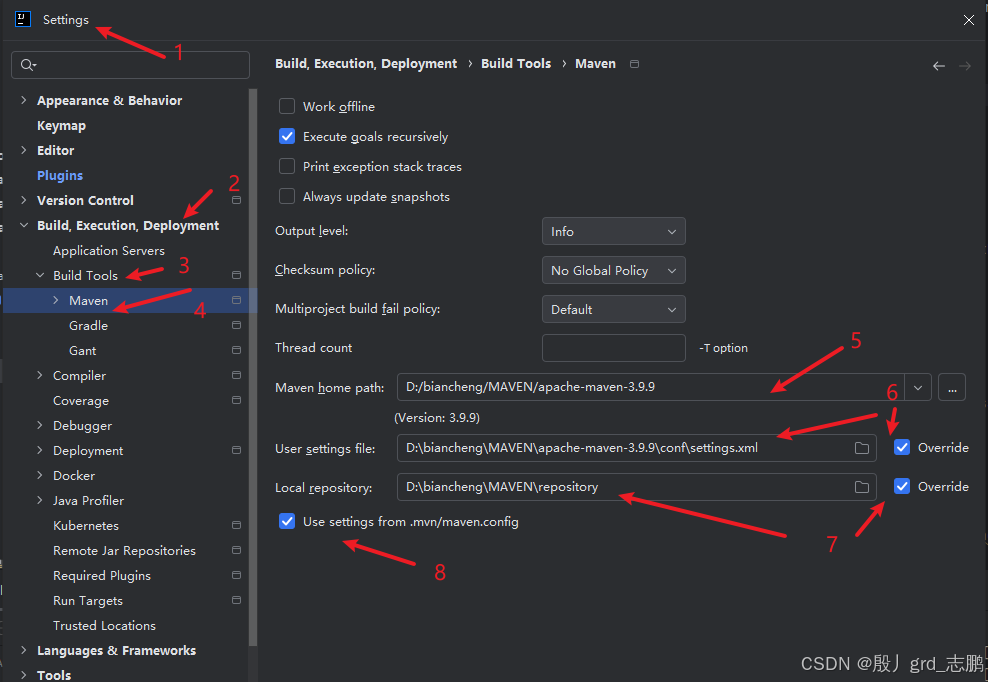Open the Output level dropdown
988x682 pixels.
click(614, 231)
